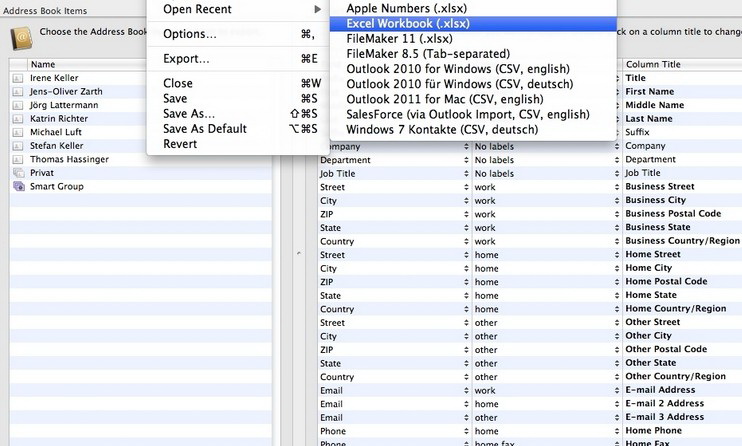Click the Other State column title
The image size is (742, 446).
click(x=650, y=363)
